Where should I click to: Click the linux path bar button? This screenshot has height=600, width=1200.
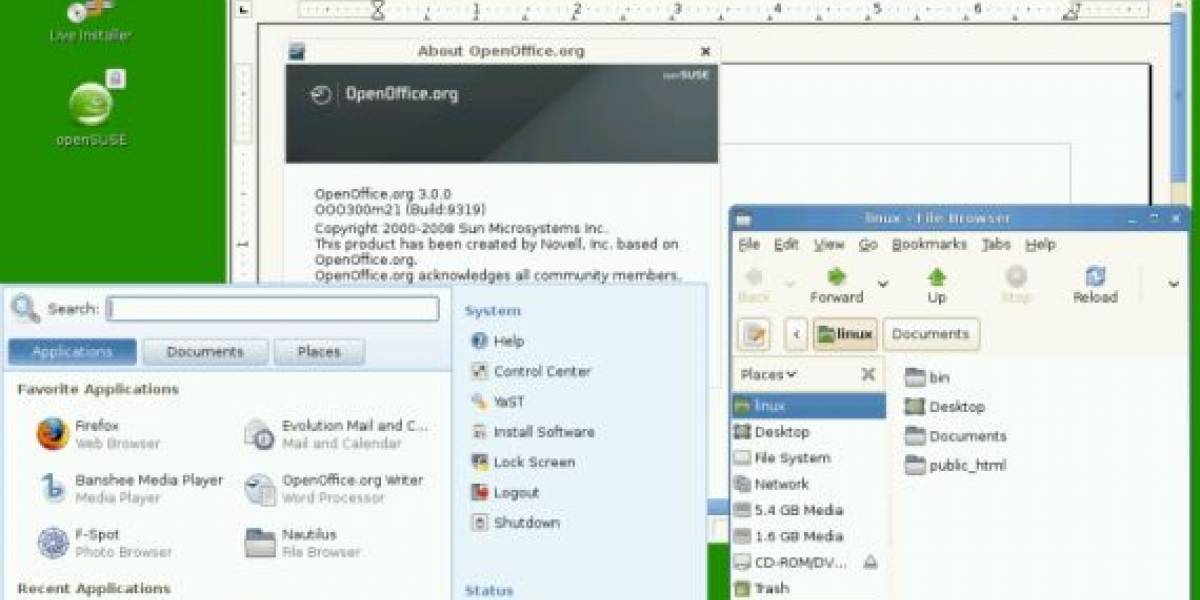pyautogui.click(x=845, y=335)
